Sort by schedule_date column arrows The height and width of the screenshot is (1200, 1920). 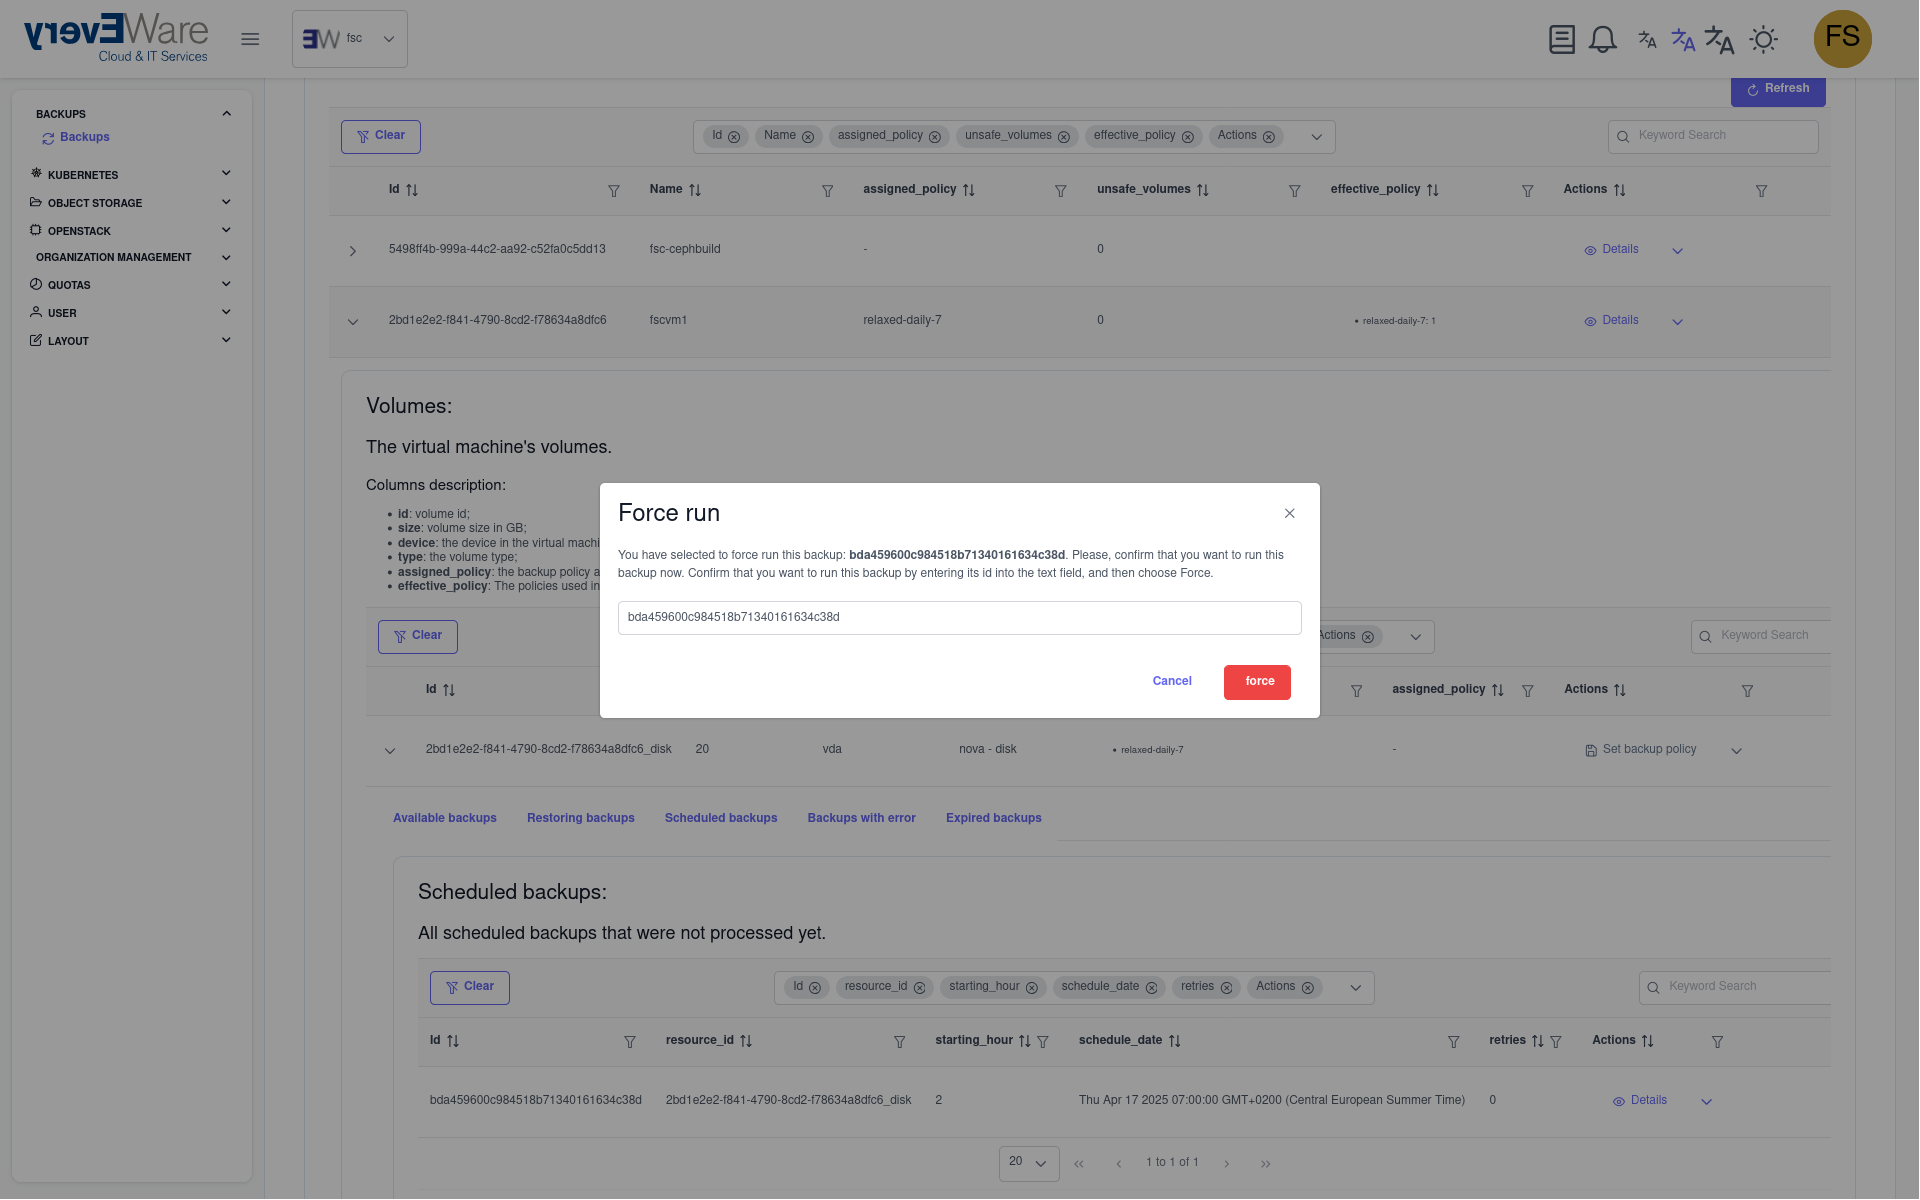pyautogui.click(x=1175, y=1041)
